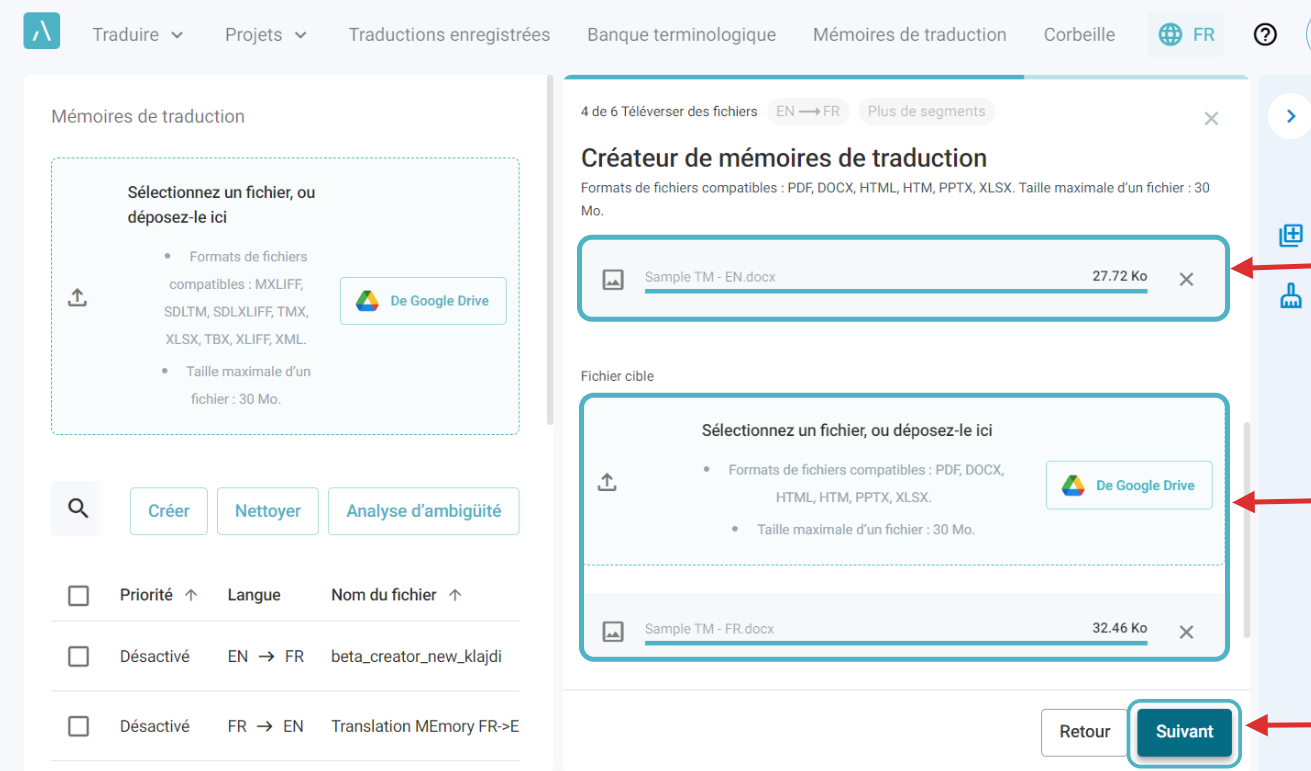Click the Sample TM - EN.docx progress bar
The height and width of the screenshot is (771, 1311).
click(x=896, y=291)
